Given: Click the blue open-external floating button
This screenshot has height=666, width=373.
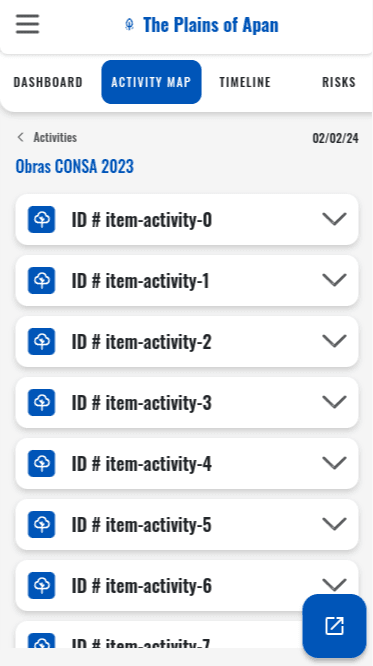Looking at the screenshot, I should tap(334, 626).
